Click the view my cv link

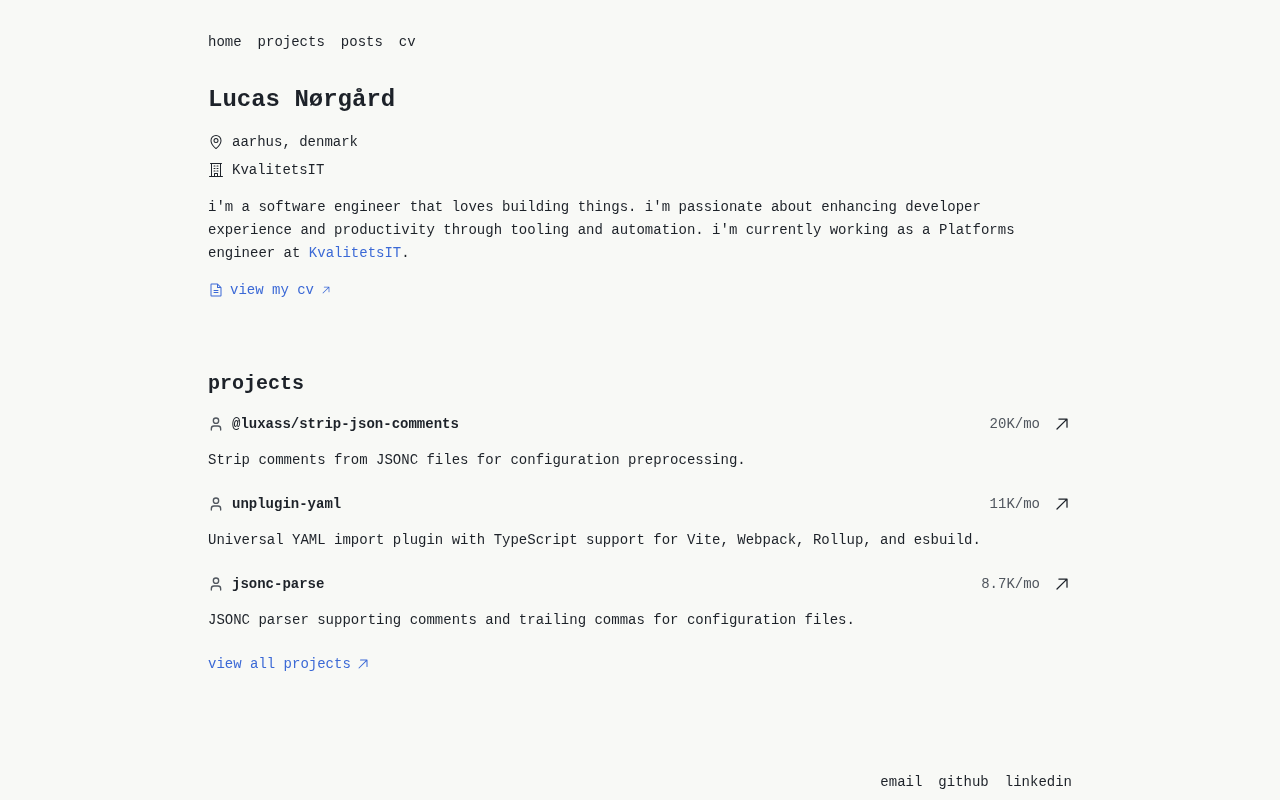[272, 290]
